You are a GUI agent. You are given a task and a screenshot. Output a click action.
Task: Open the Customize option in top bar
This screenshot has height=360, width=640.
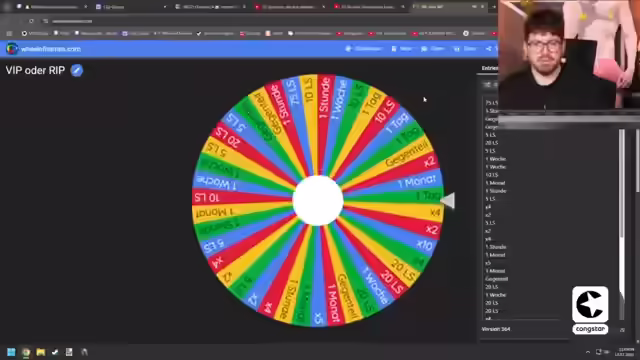[364, 49]
